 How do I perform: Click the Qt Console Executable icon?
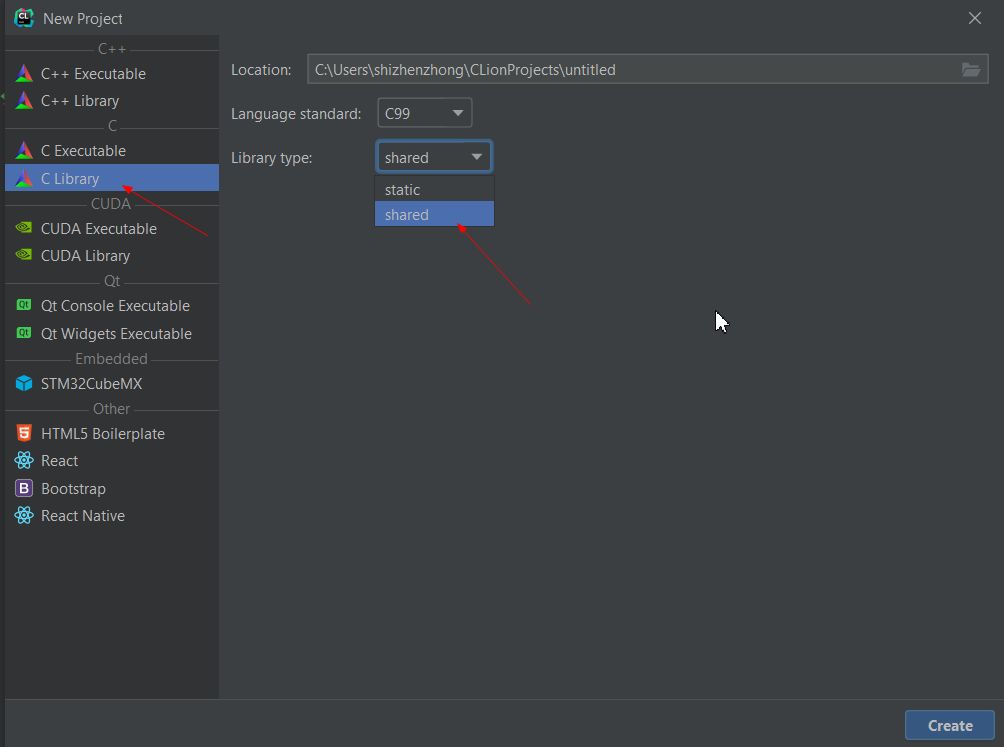pos(24,305)
